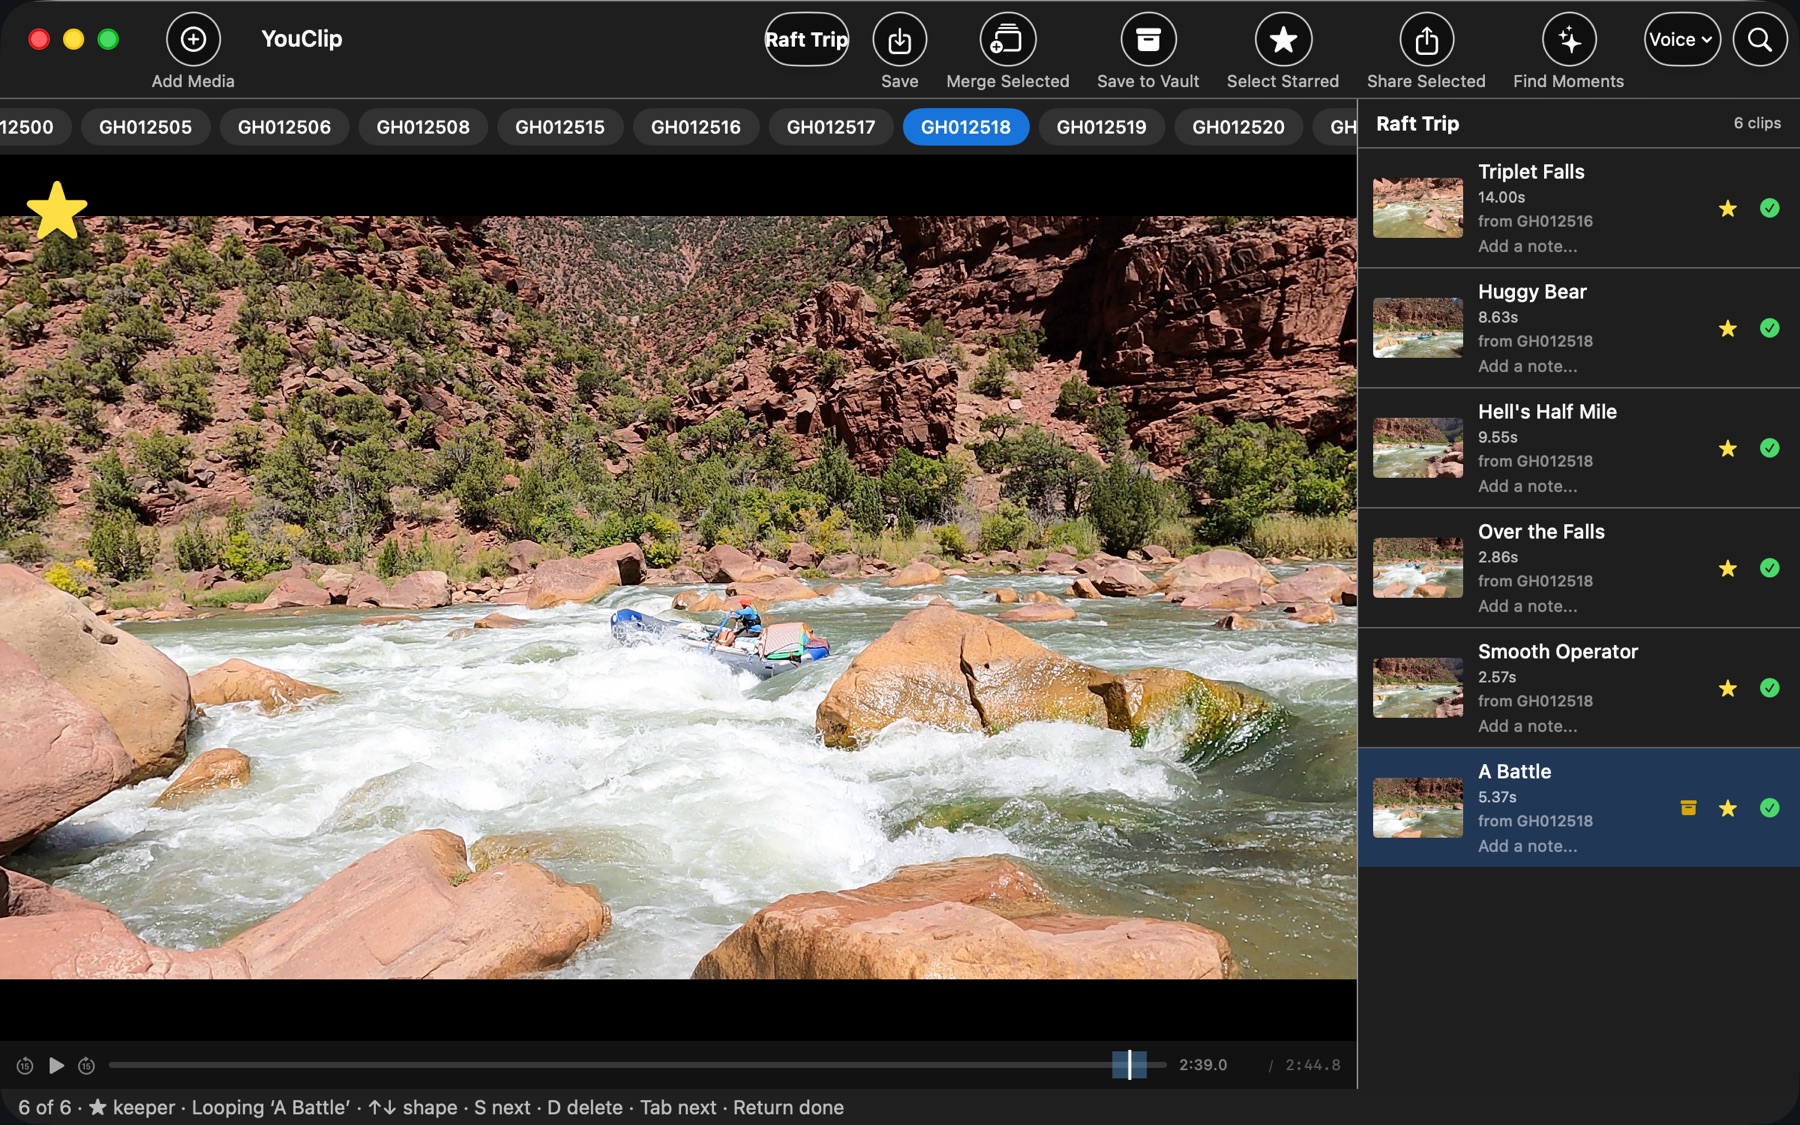
Task: Select the GH012508 tab
Action: 423,127
